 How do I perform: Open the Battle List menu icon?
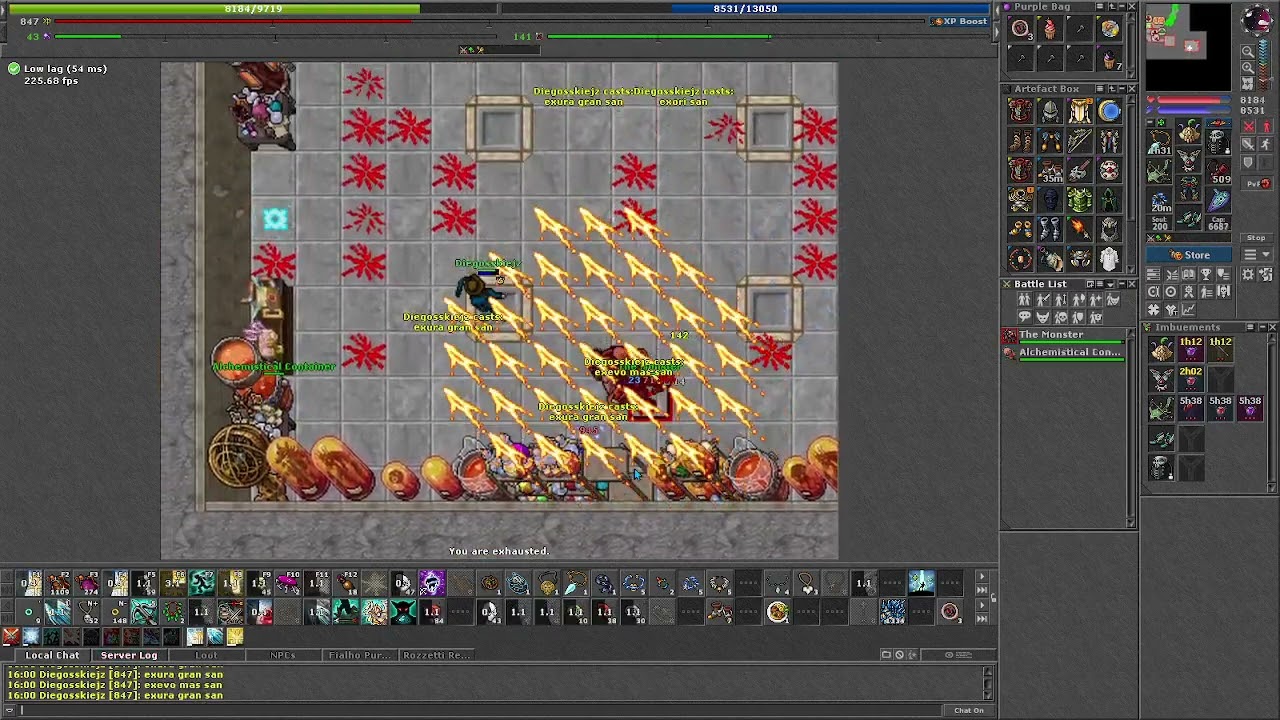click(1100, 284)
